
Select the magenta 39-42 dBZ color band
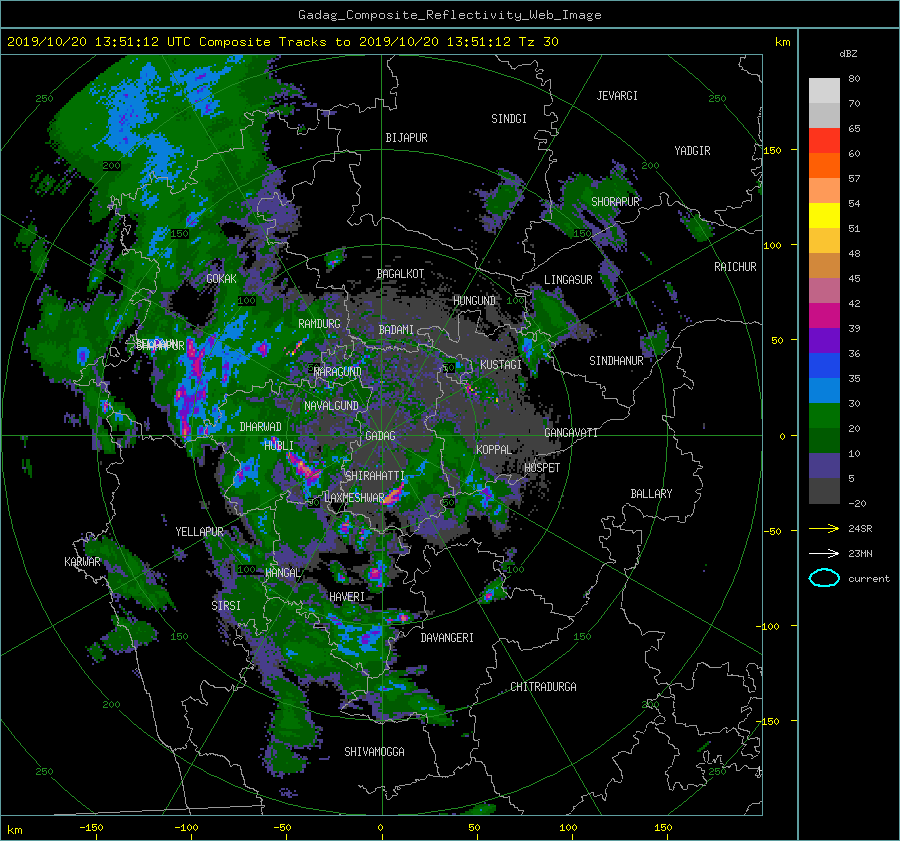(x=824, y=315)
